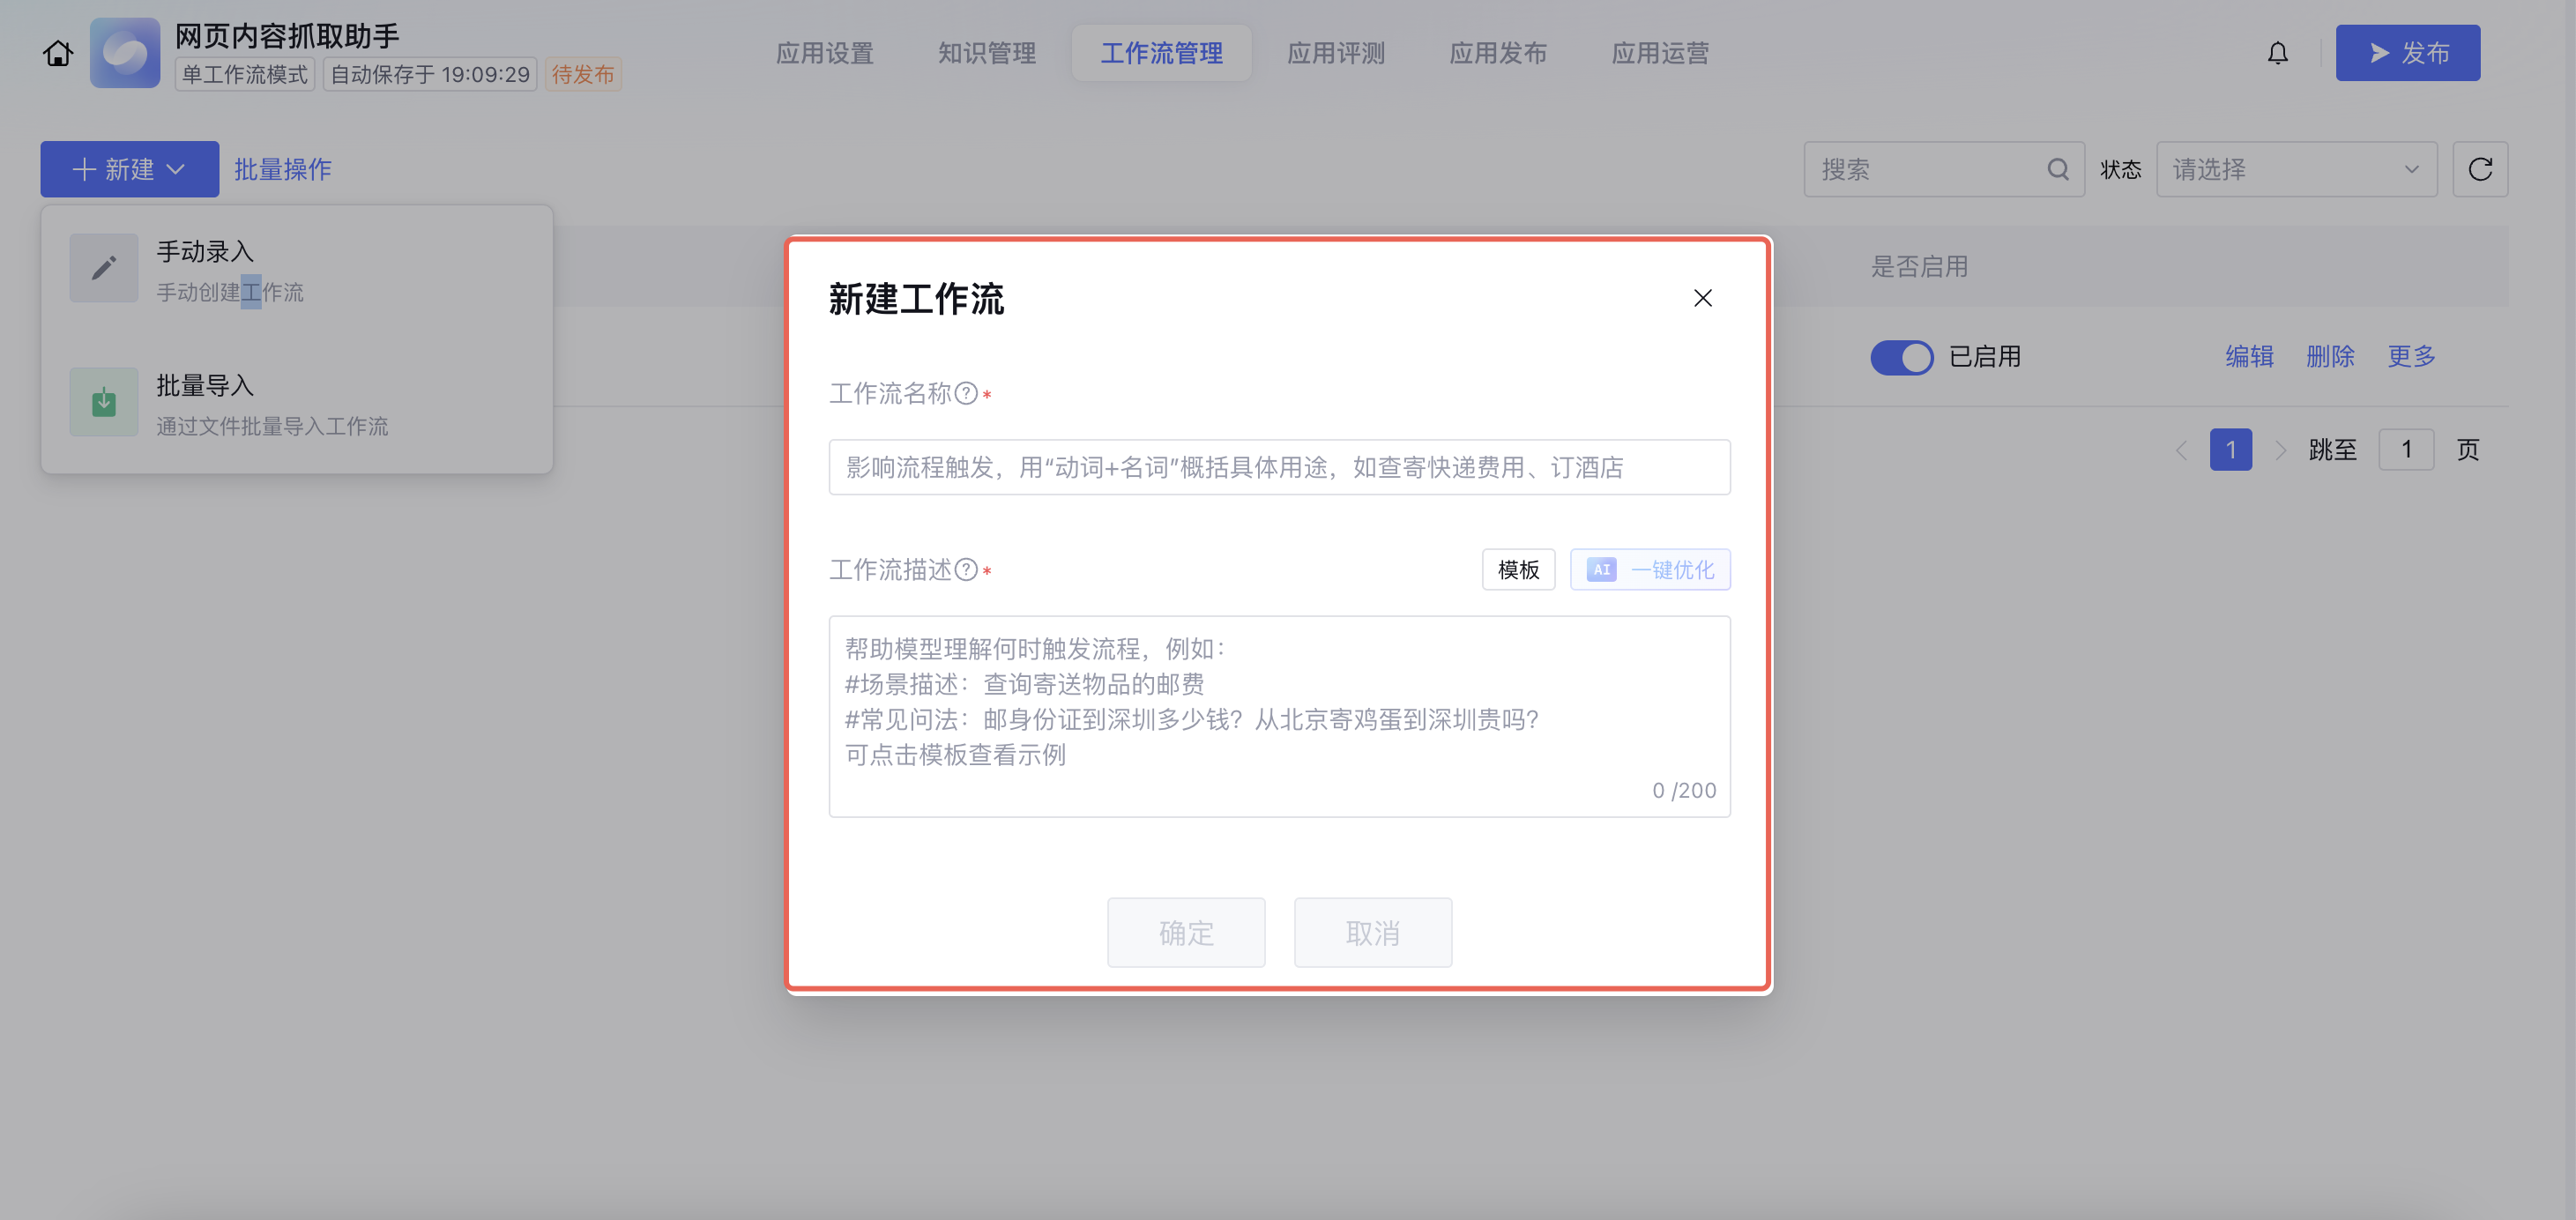Click the next page chevron

coord(2280,450)
